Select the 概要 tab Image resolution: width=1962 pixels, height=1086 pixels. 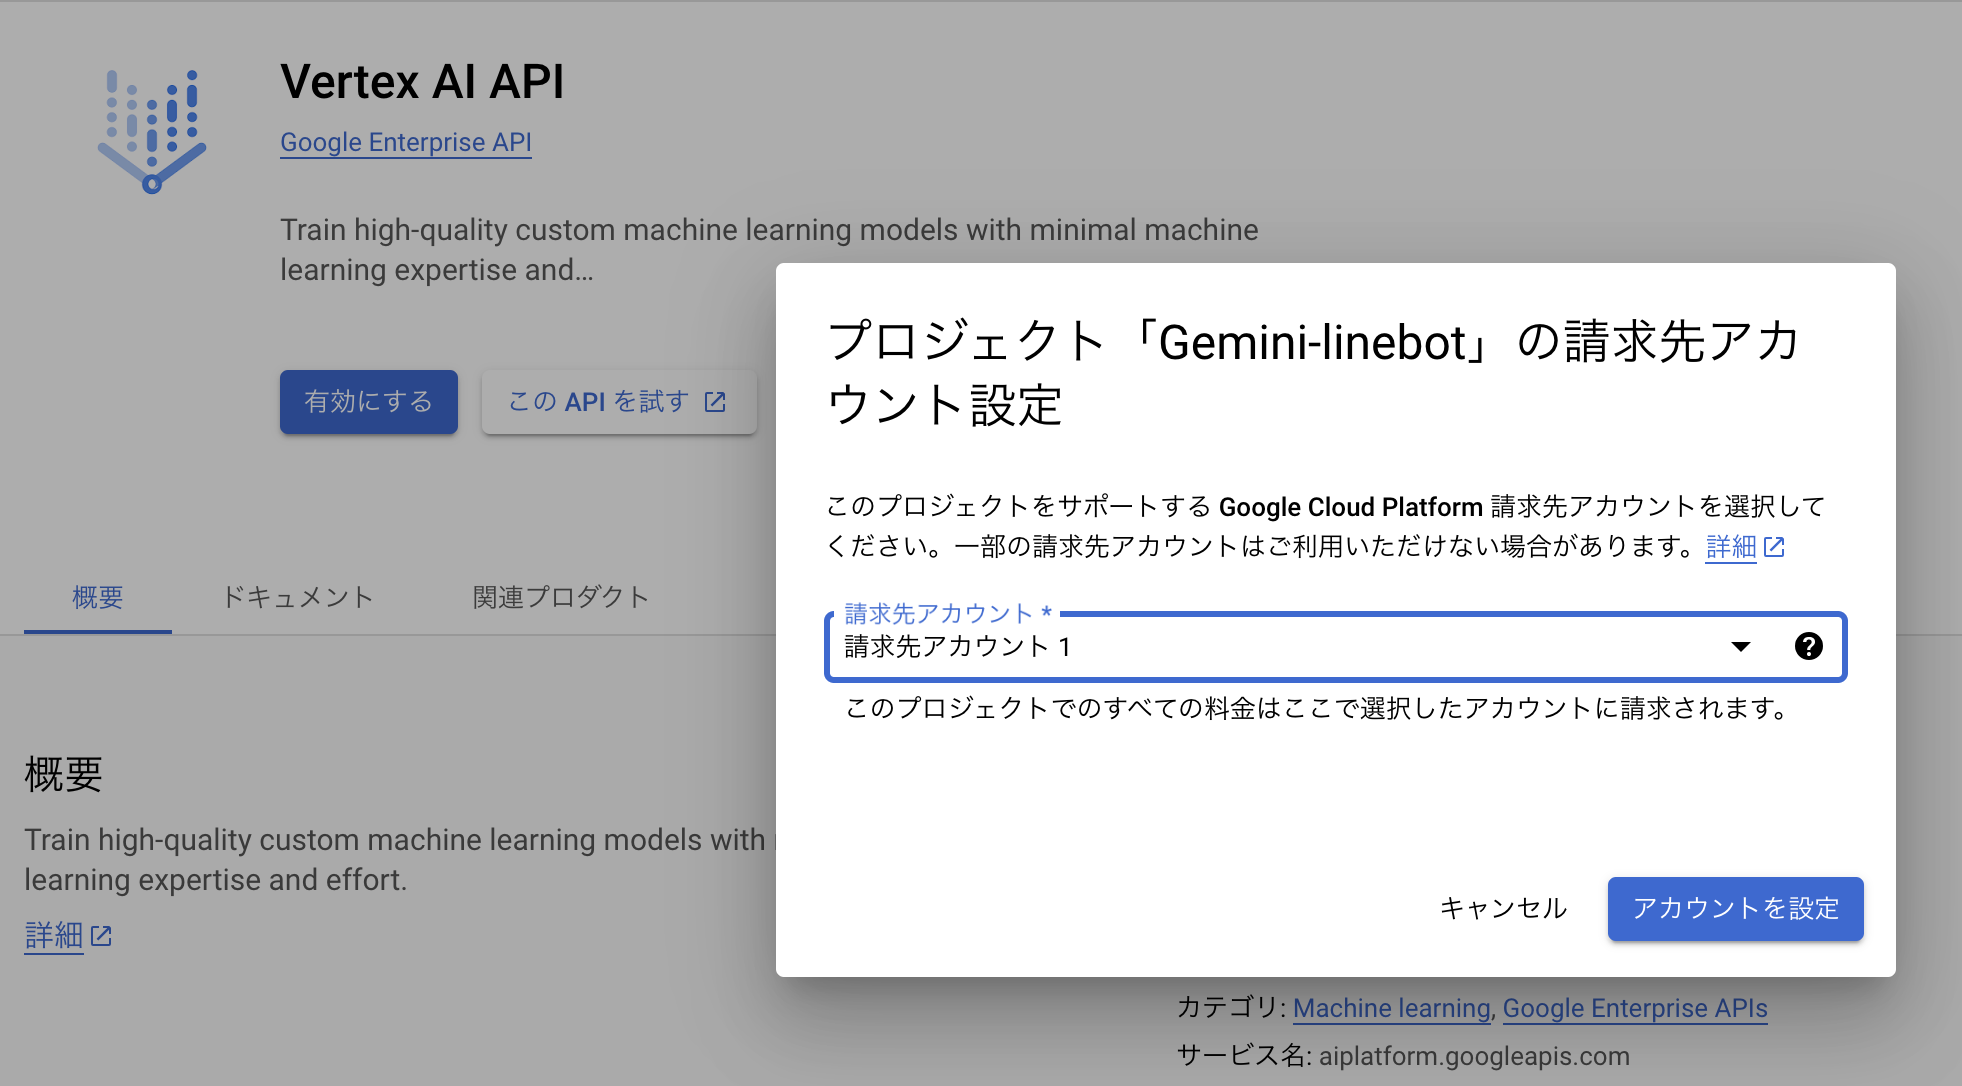pos(96,597)
